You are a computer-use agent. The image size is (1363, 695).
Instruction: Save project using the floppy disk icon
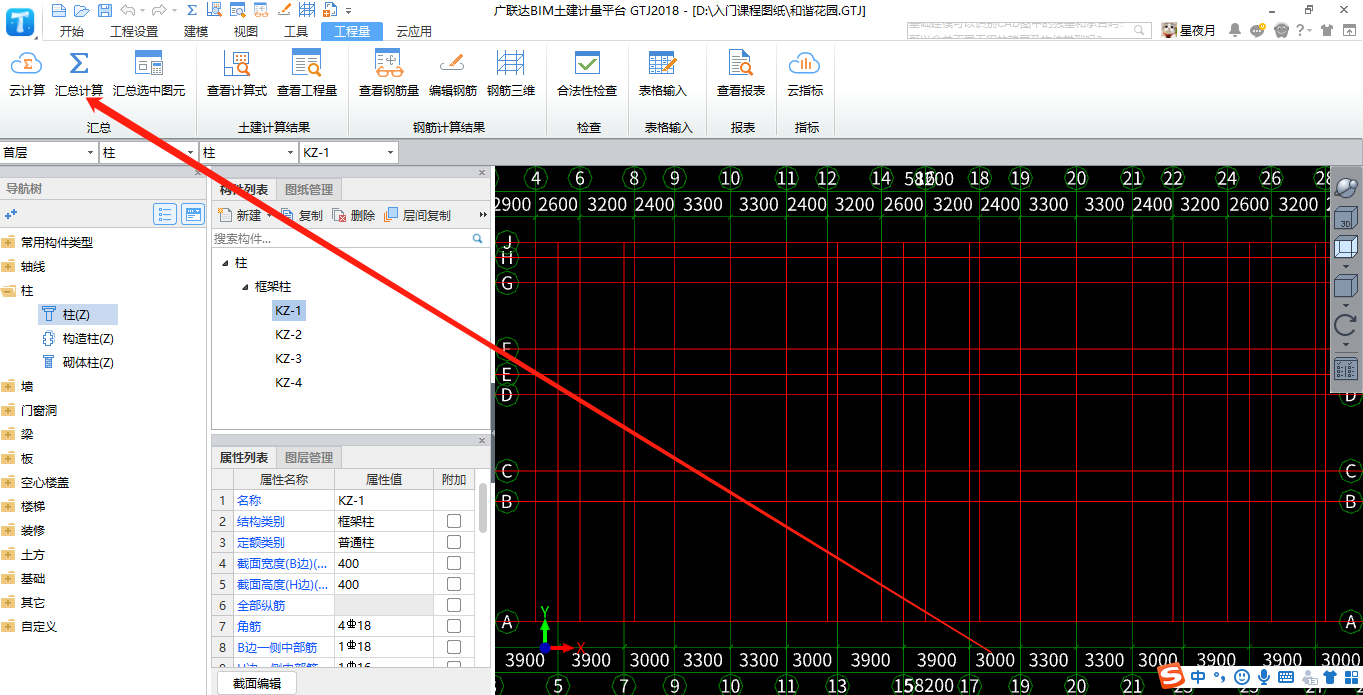(x=105, y=10)
